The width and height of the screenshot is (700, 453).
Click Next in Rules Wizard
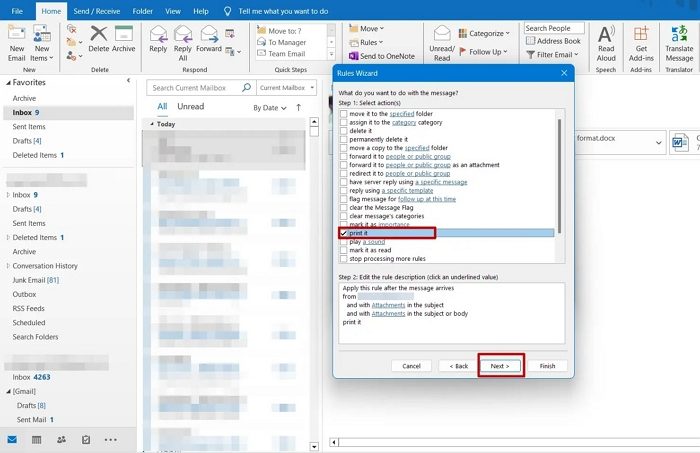[x=500, y=366]
